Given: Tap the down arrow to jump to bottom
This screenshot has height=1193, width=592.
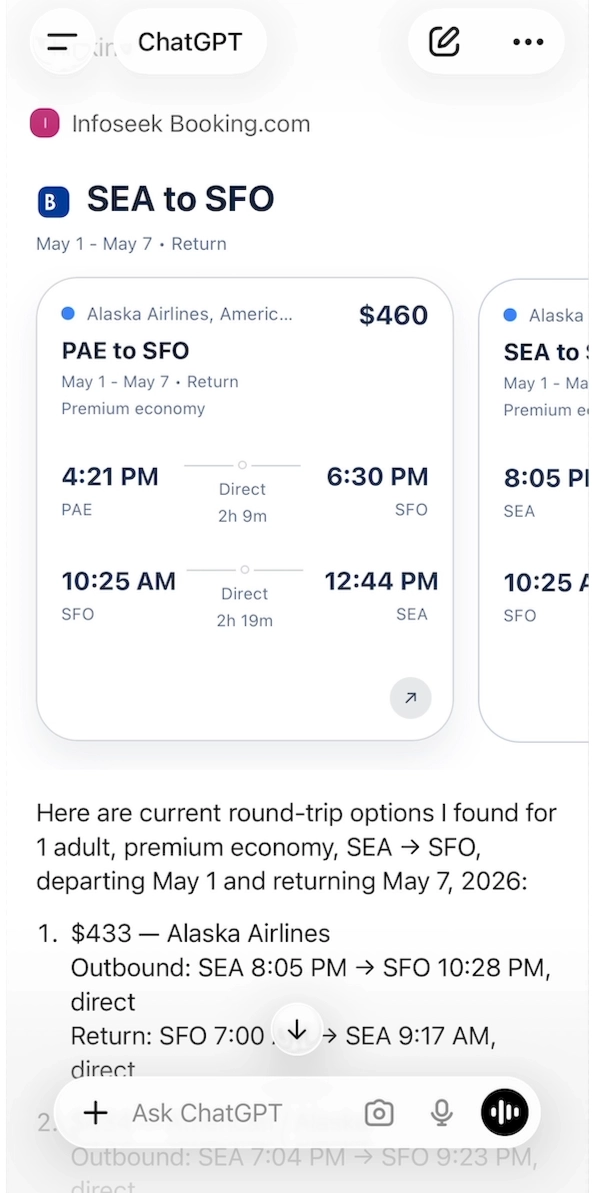Looking at the screenshot, I should click(296, 1029).
